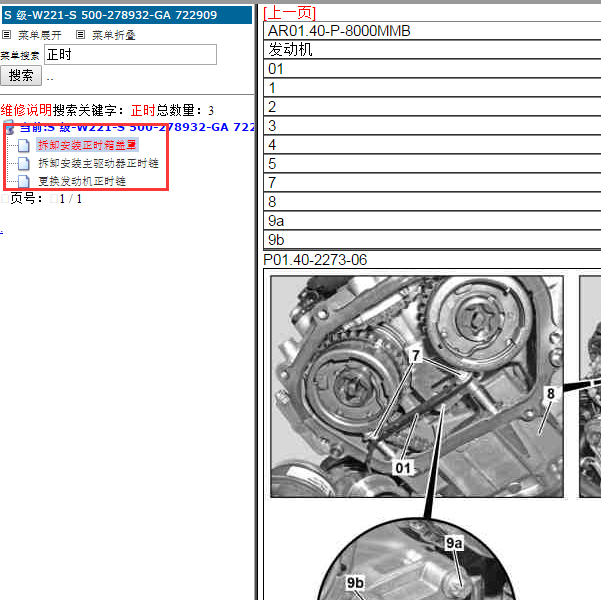Click callout label 9a in the inset

pyautogui.click(x=454, y=542)
